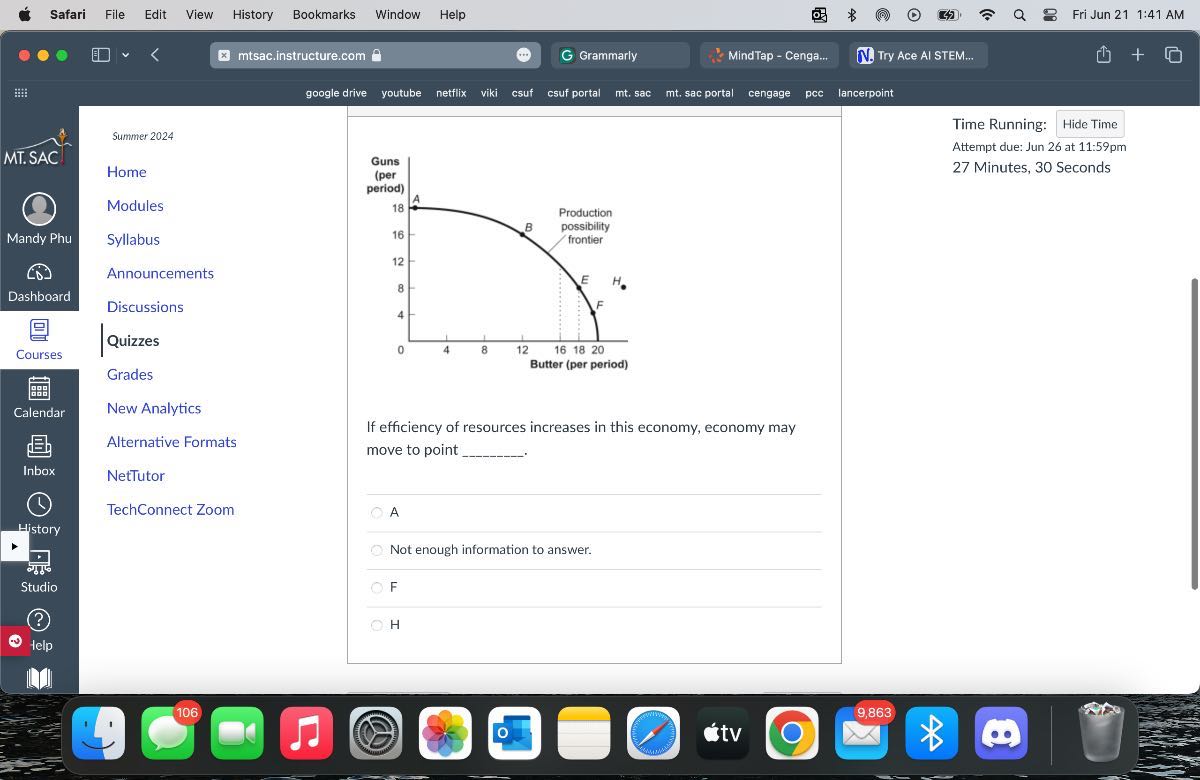Open the Canvas Inbox
This screenshot has height=780, width=1200.
click(39, 453)
